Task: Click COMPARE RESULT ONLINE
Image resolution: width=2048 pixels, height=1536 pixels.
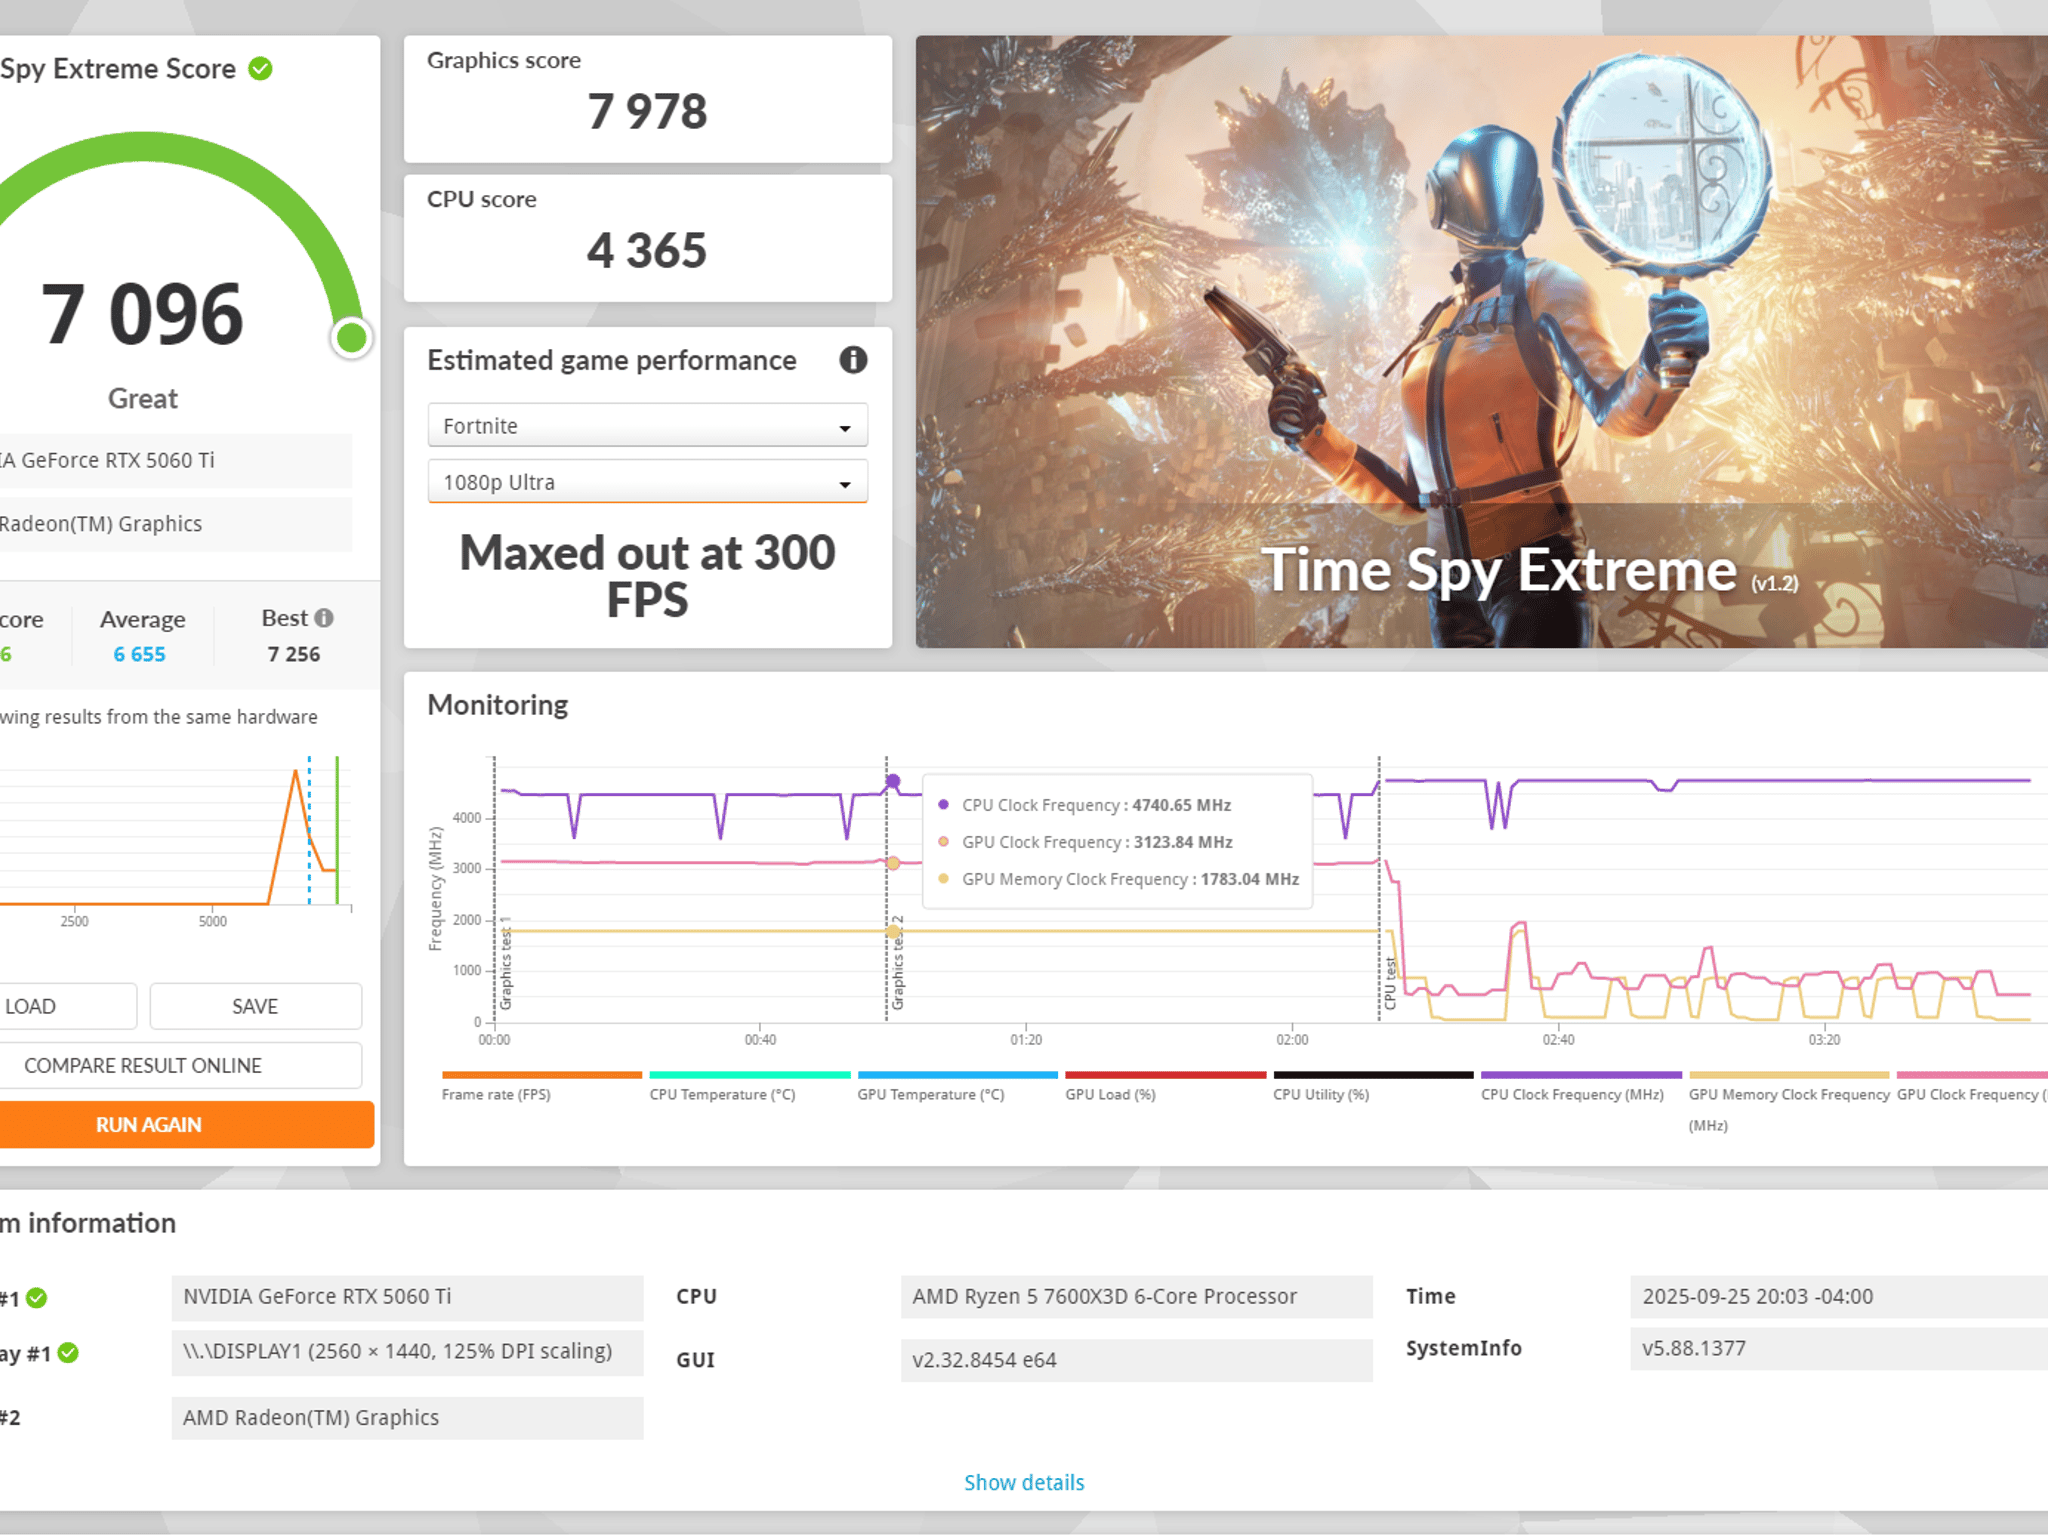Action: [x=180, y=1066]
